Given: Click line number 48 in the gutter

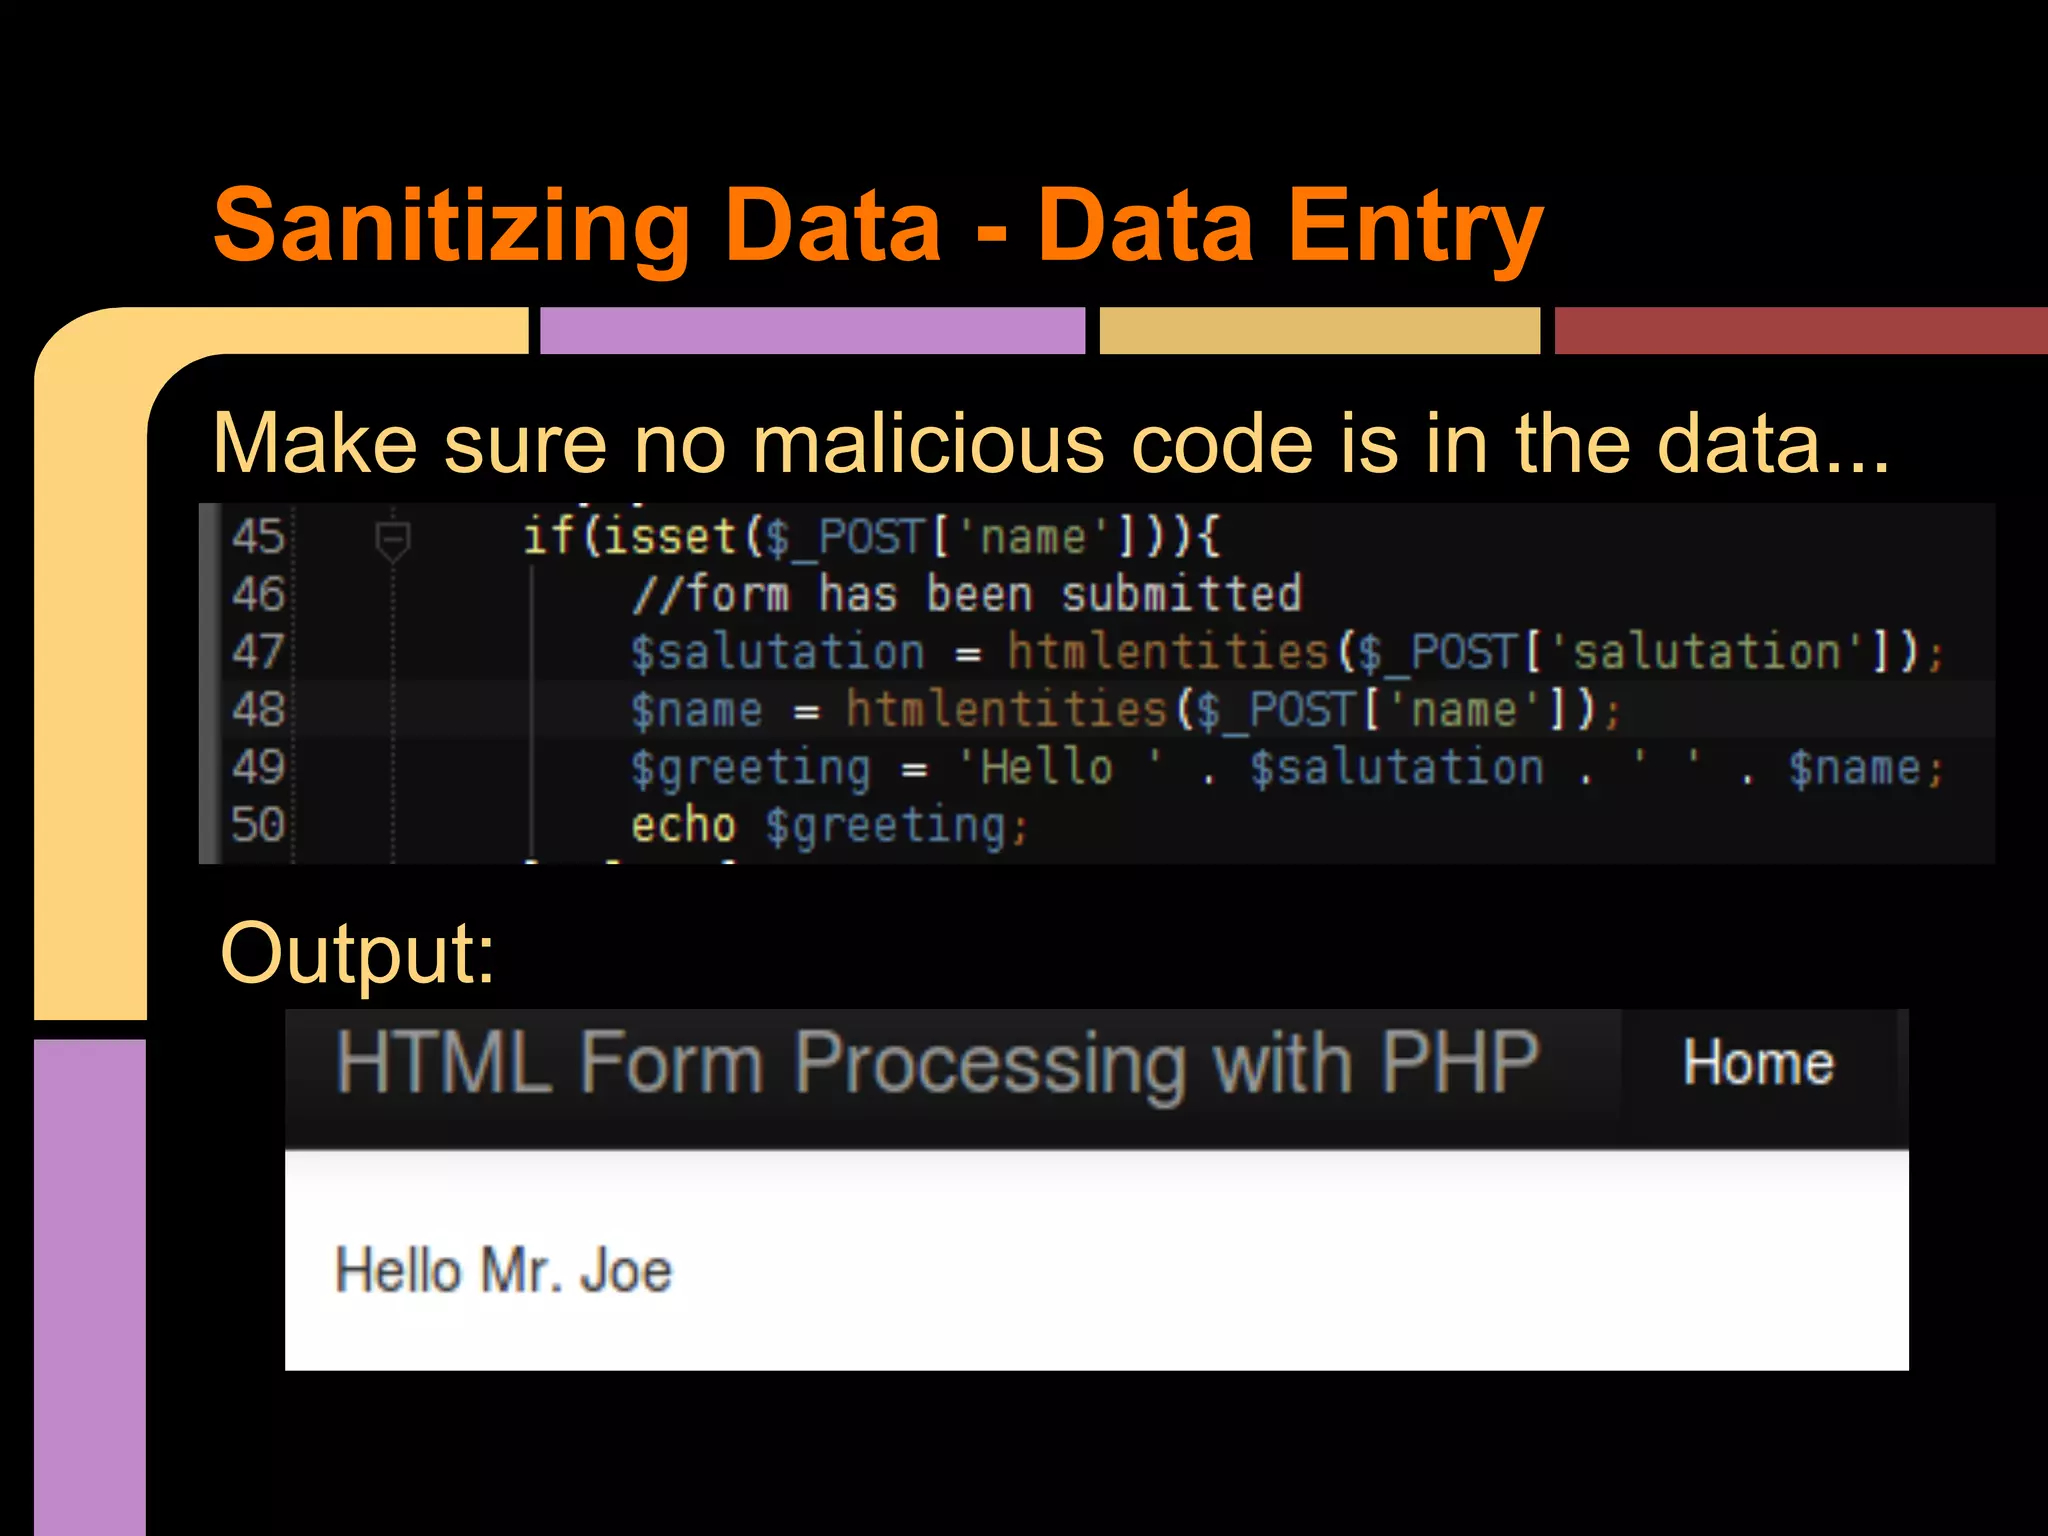Looking at the screenshot, I should pos(258,710).
